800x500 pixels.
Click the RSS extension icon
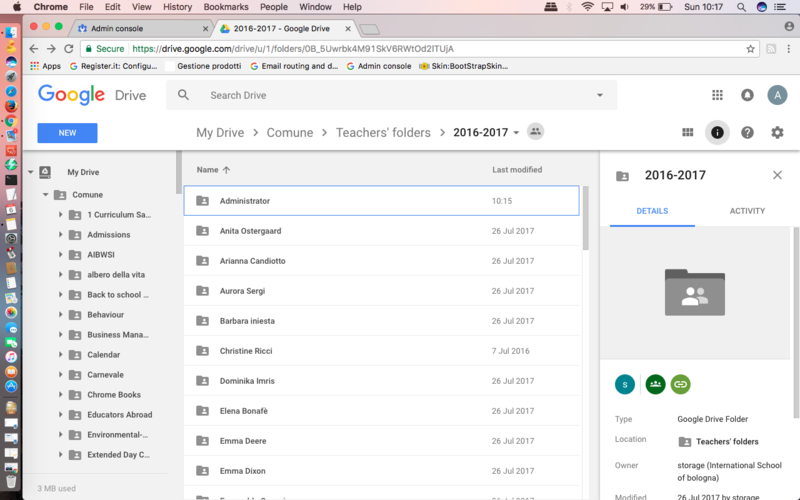(x=771, y=49)
